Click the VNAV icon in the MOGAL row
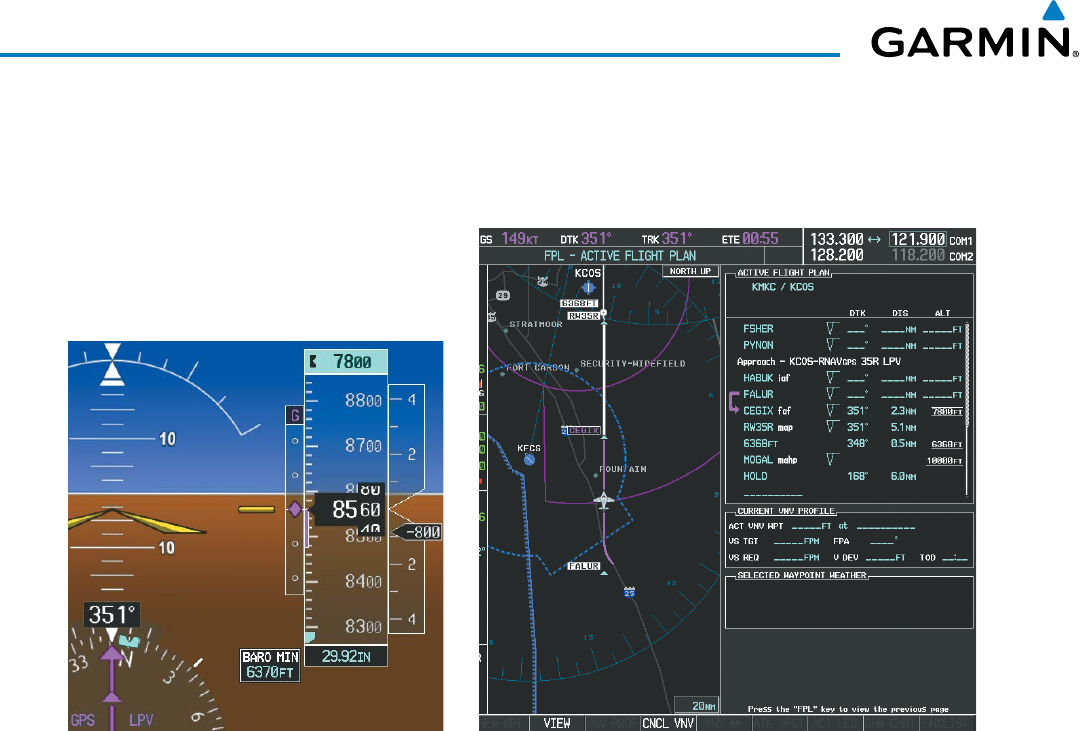Image resolution: width=1080 pixels, height=731 pixels. (x=833, y=460)
